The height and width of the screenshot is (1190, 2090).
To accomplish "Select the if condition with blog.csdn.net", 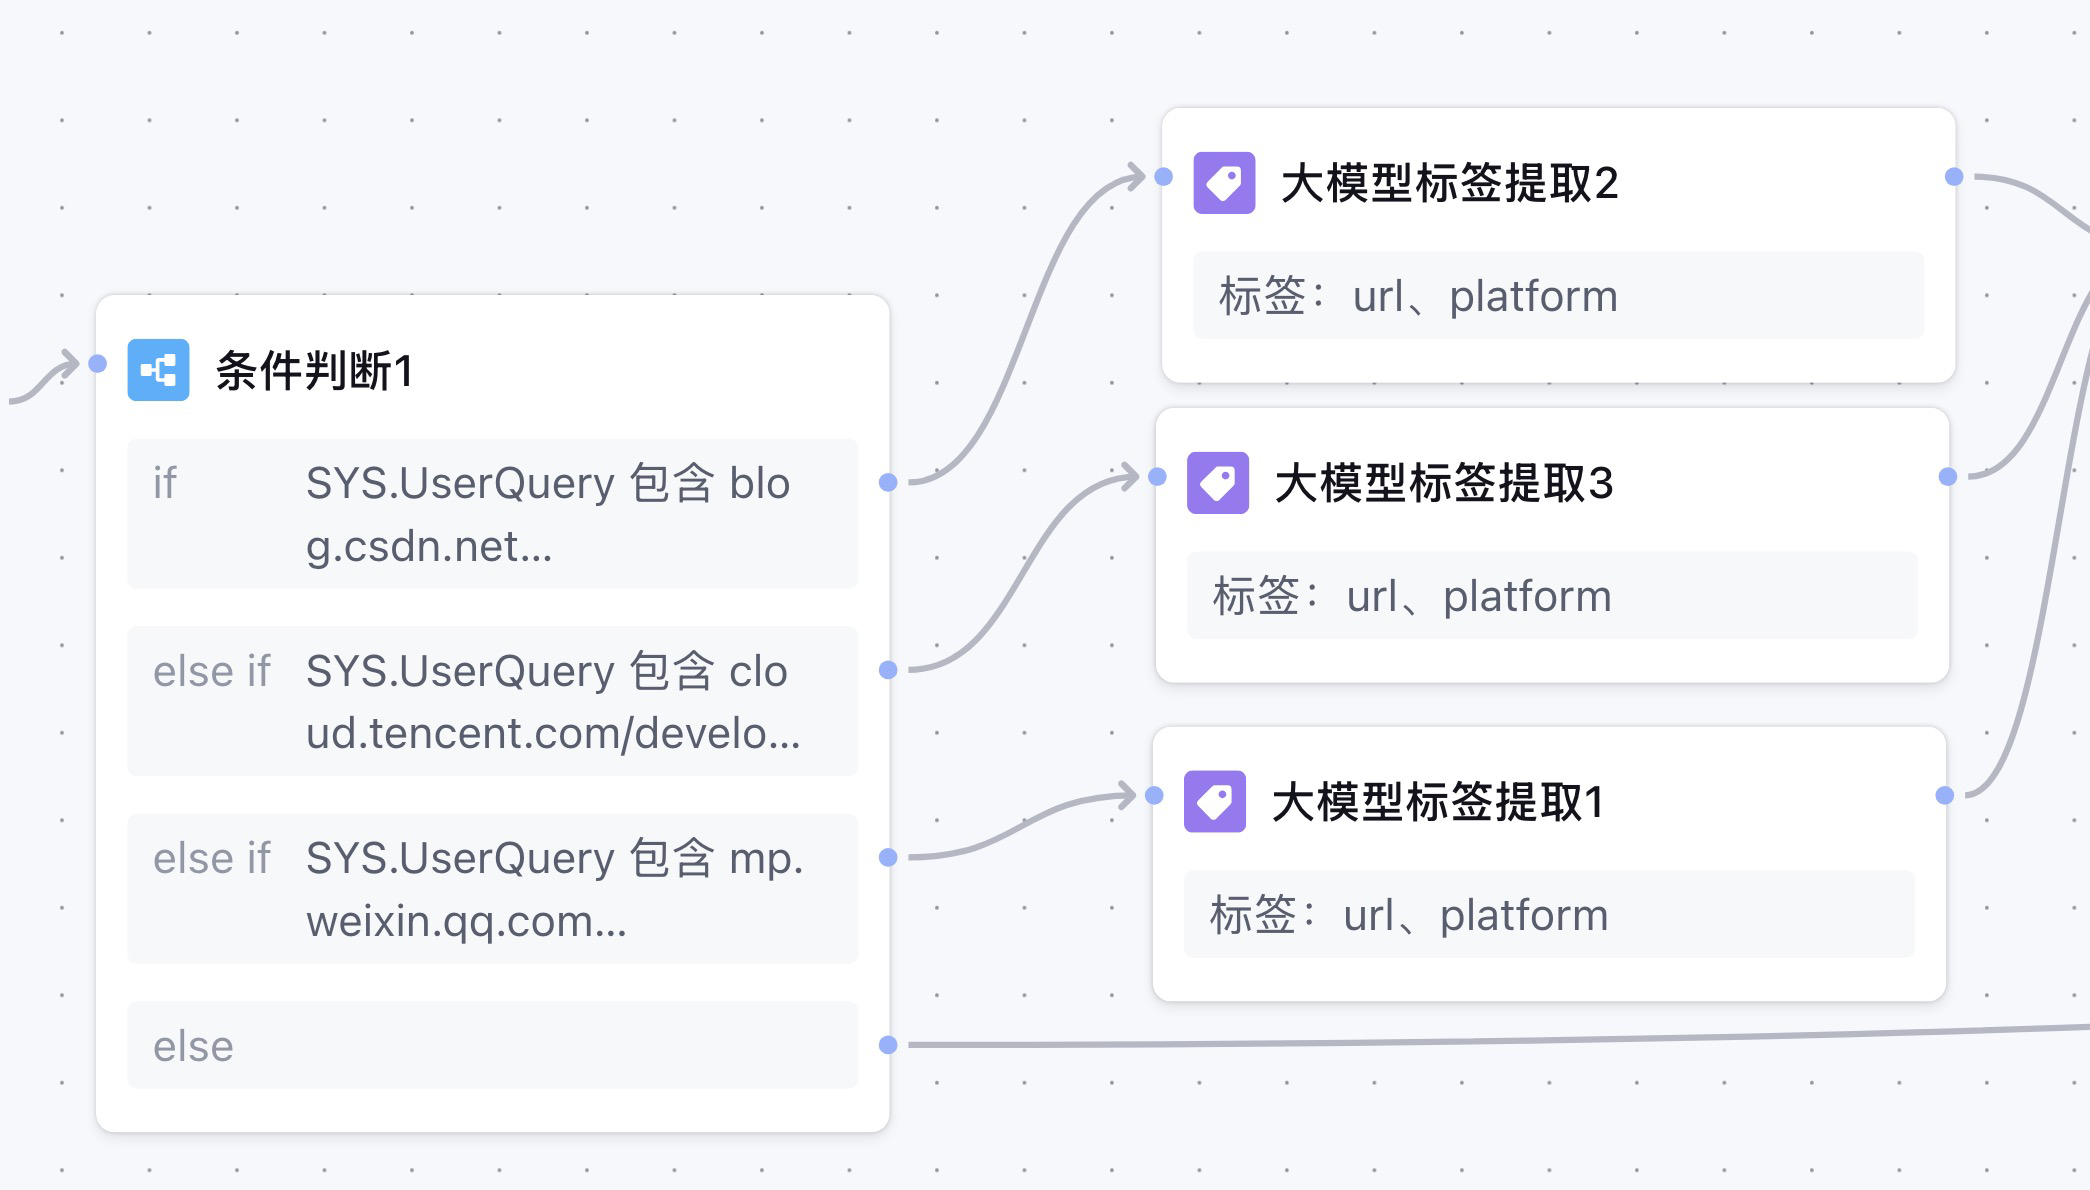I will pos(492,514).
